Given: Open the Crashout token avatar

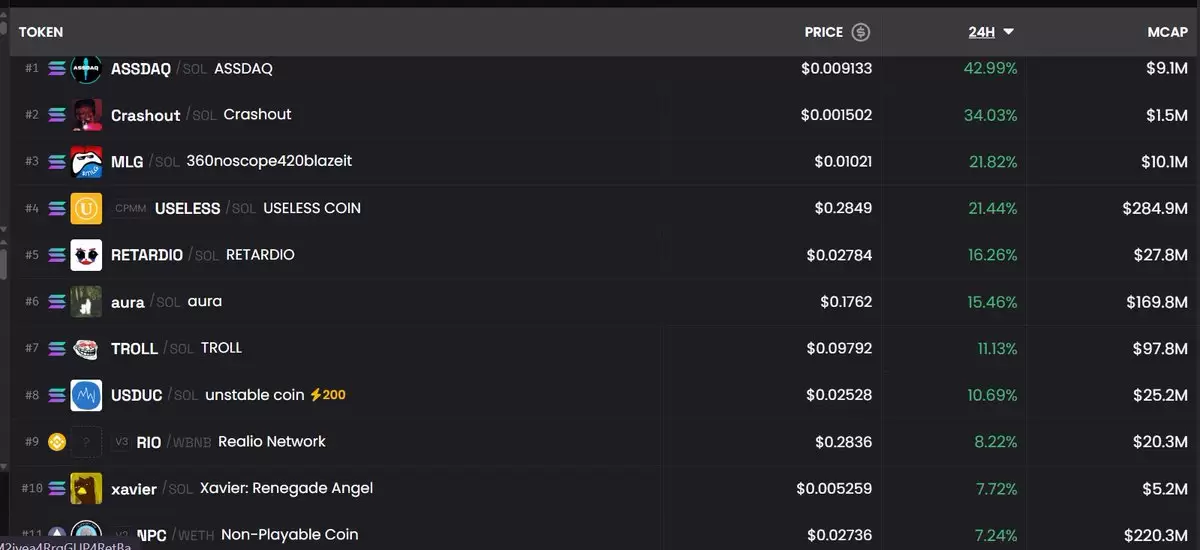Looking at the screenshot, I should (x=86, y=115).
